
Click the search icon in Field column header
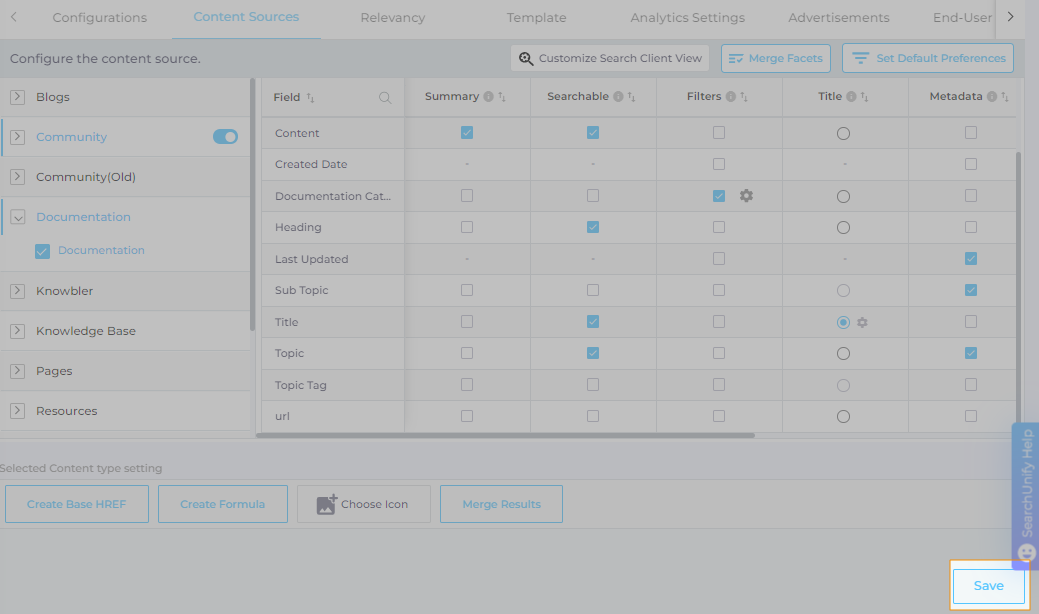(385, 98)
